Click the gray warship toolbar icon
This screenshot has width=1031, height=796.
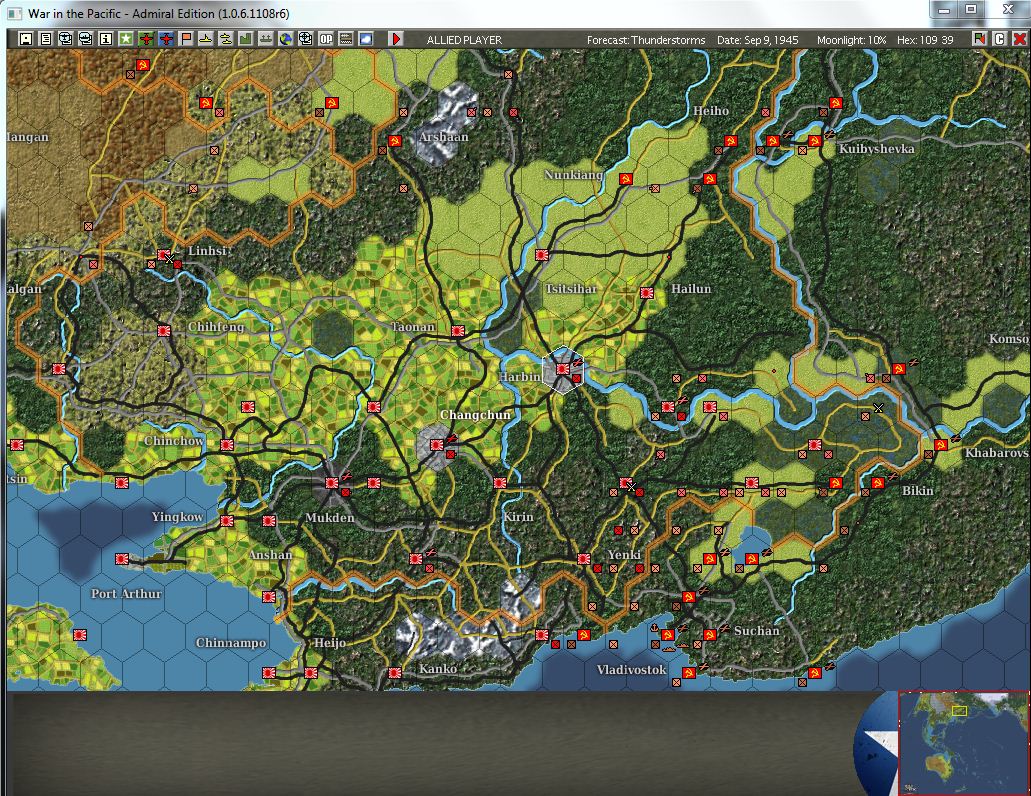(266, 39)
